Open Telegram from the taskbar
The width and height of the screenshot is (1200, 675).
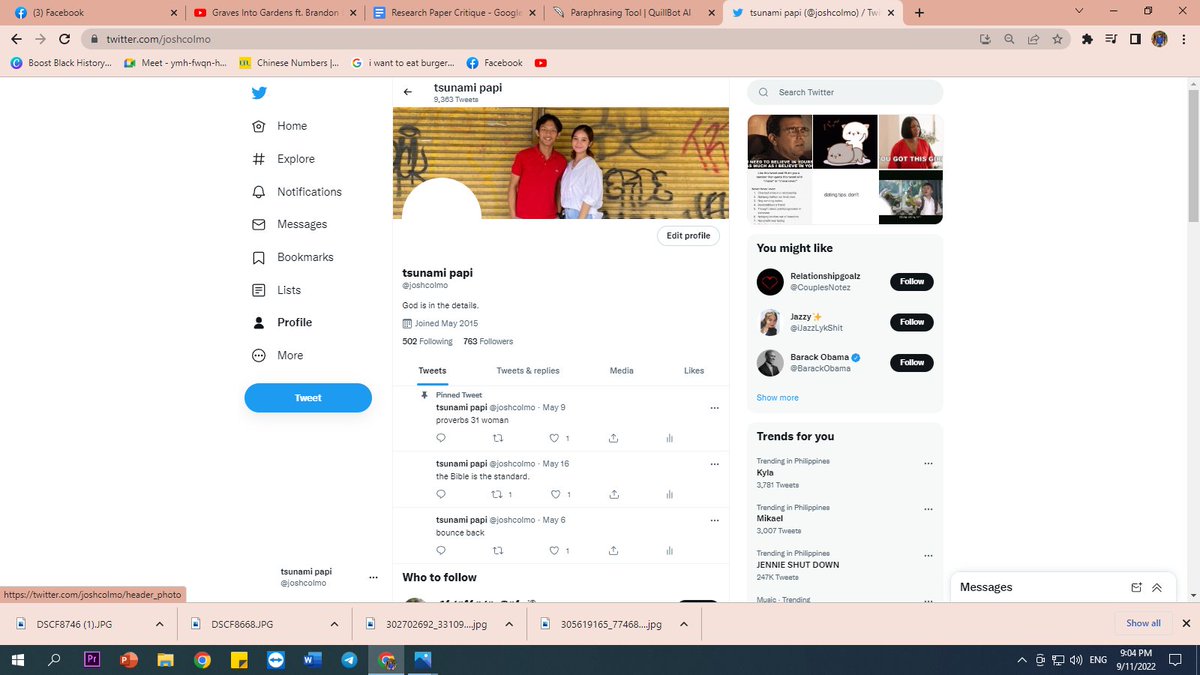pos(349,660)
